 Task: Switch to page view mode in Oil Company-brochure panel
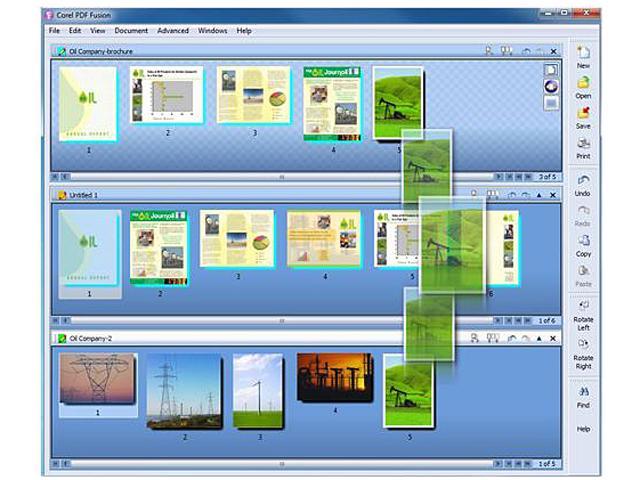point(551,69)
